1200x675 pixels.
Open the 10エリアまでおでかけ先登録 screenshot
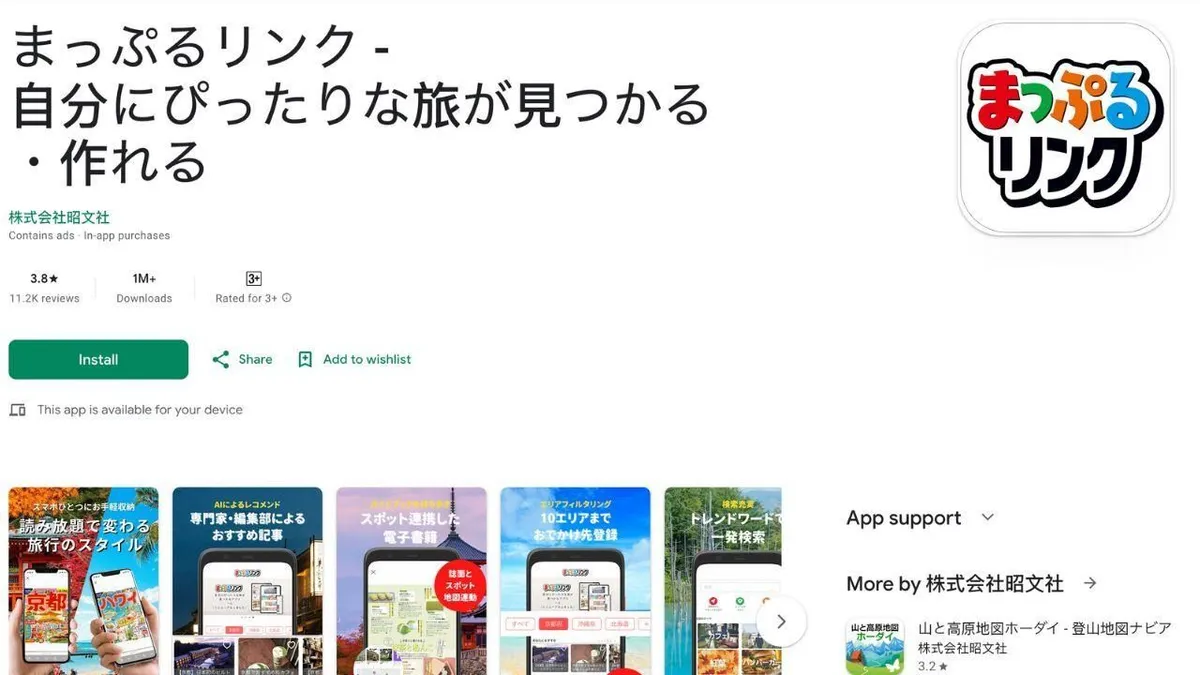(576, 581)
